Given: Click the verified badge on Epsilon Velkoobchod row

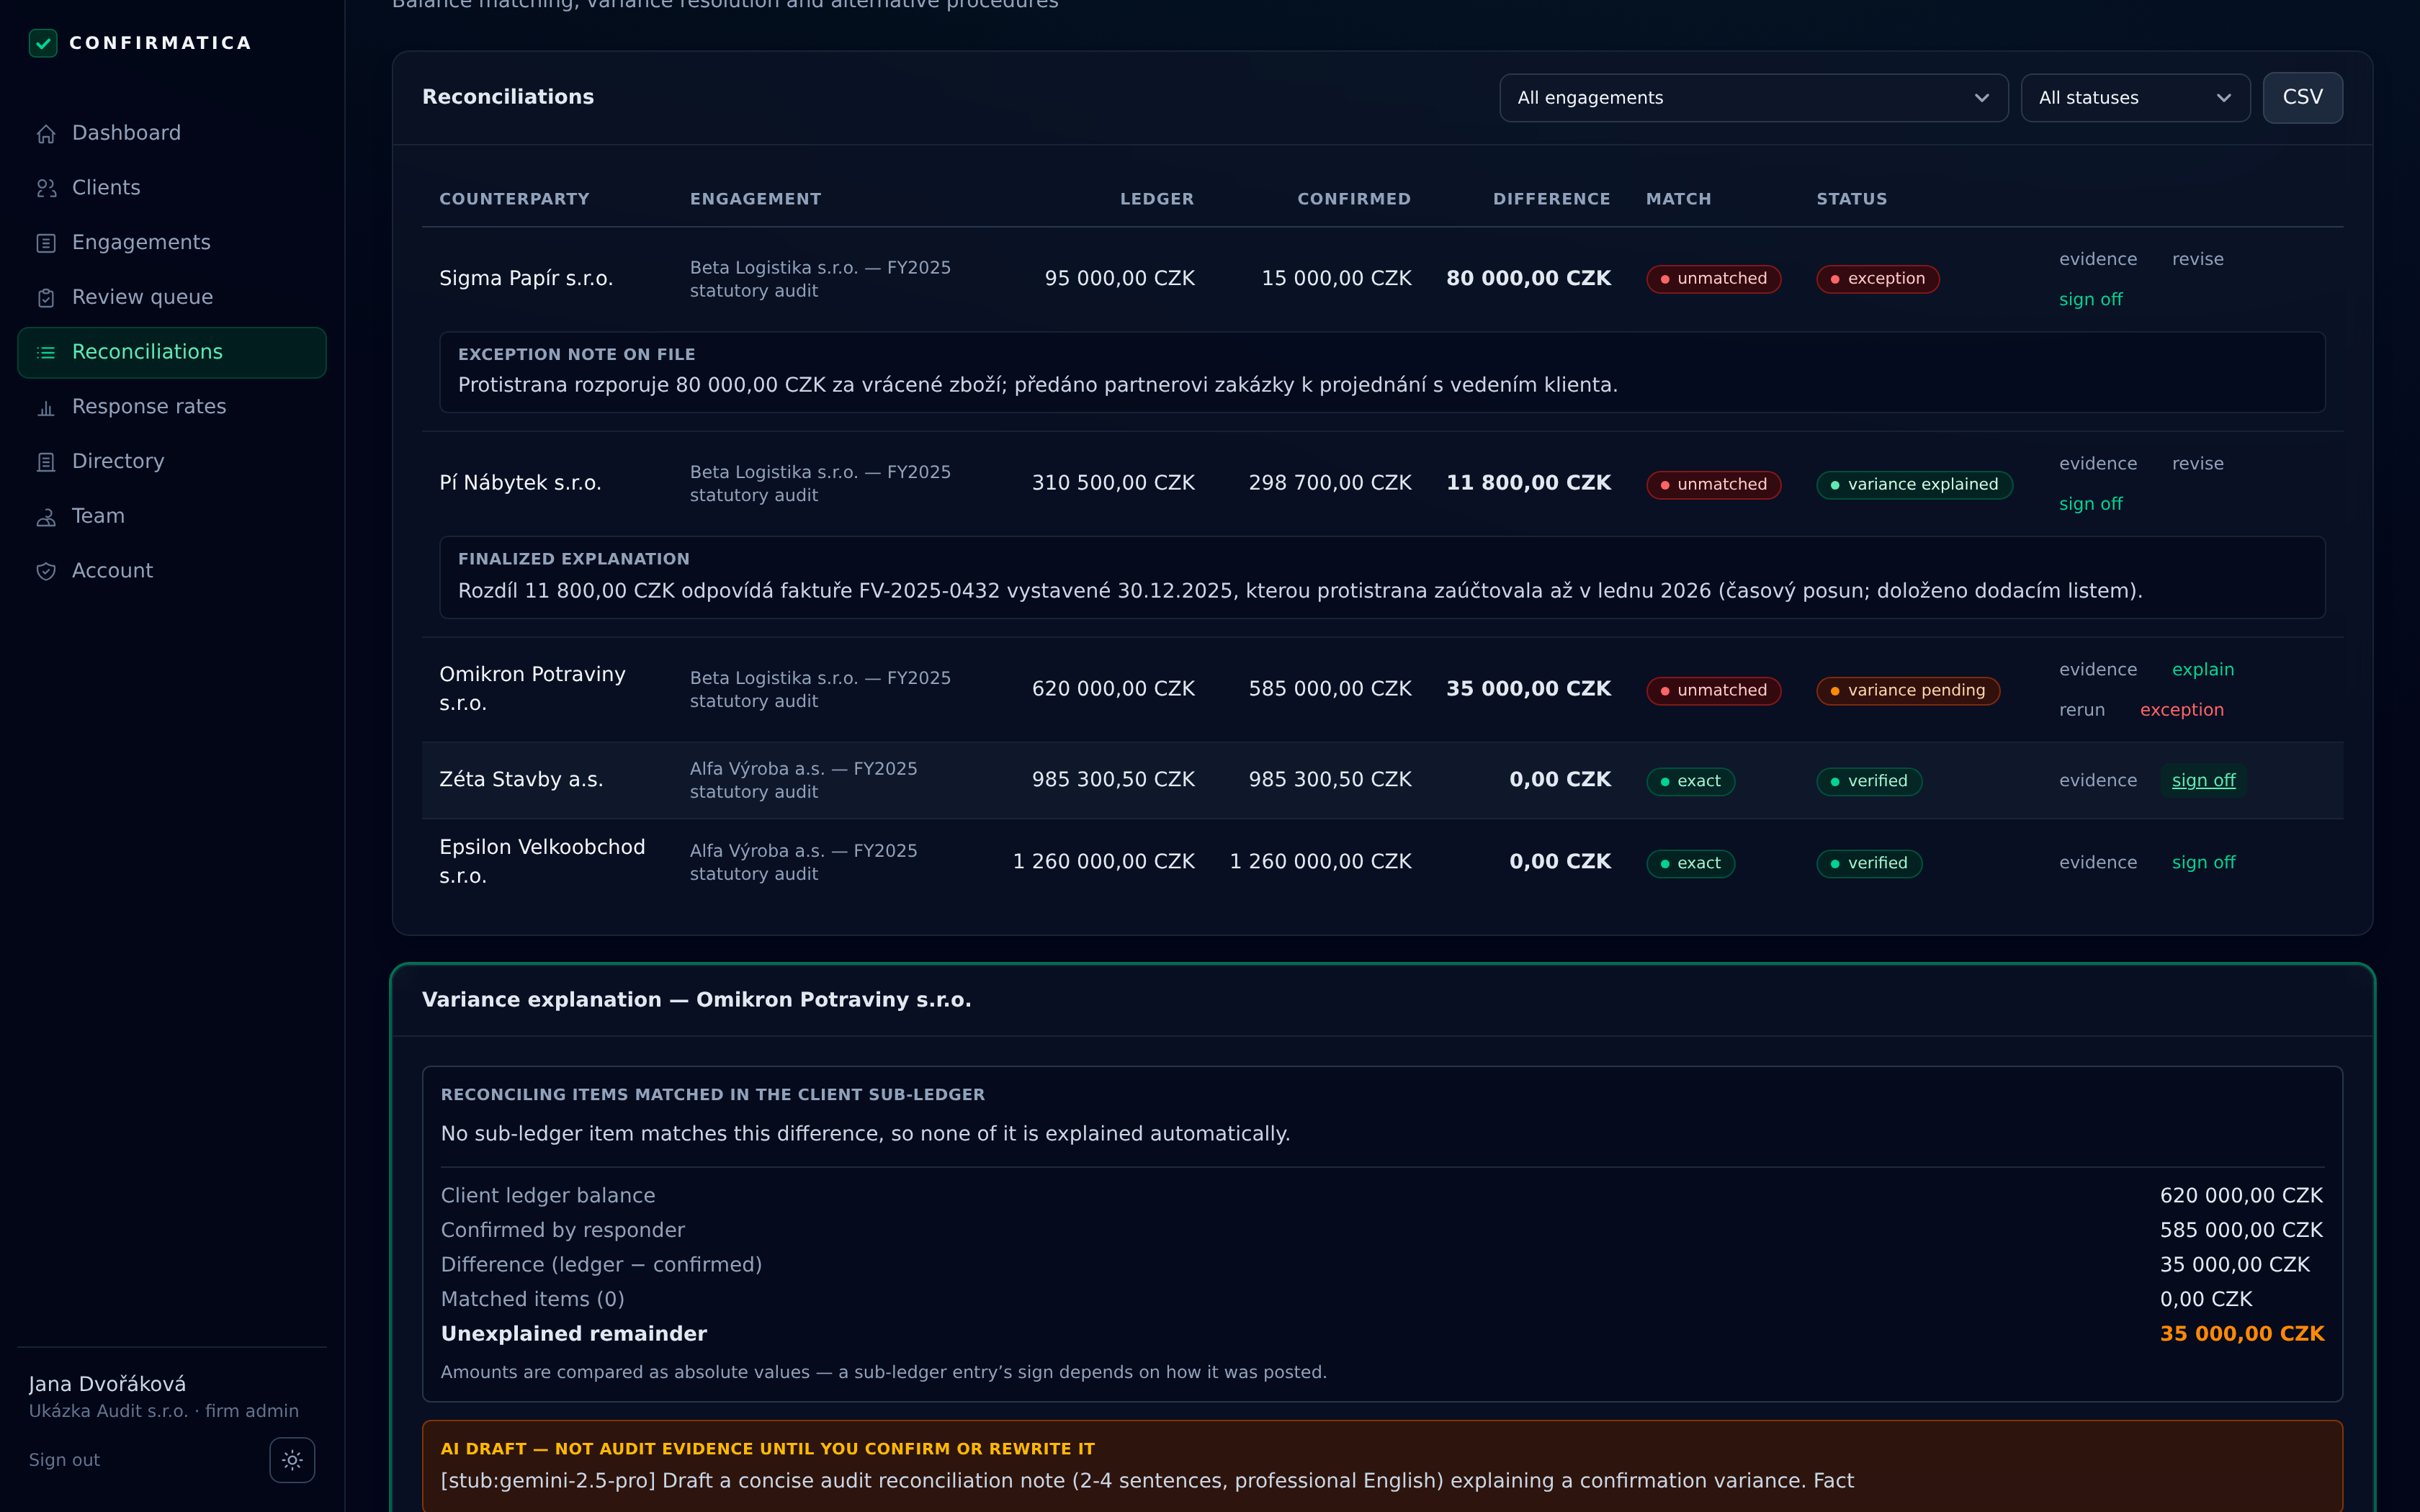Looking at the screenshot, I should click(x=1868, y=863).
